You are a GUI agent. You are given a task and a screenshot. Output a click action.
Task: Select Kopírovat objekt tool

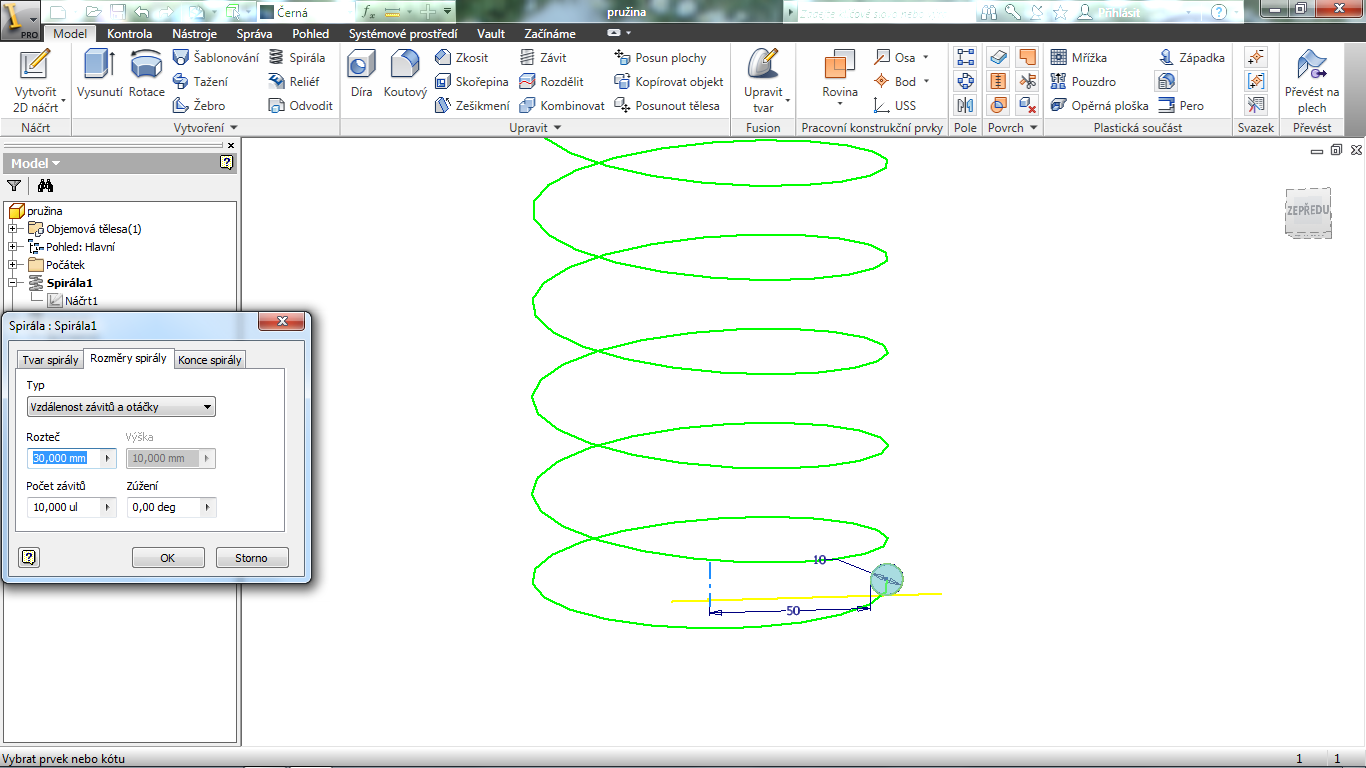(x=669, y=82)
